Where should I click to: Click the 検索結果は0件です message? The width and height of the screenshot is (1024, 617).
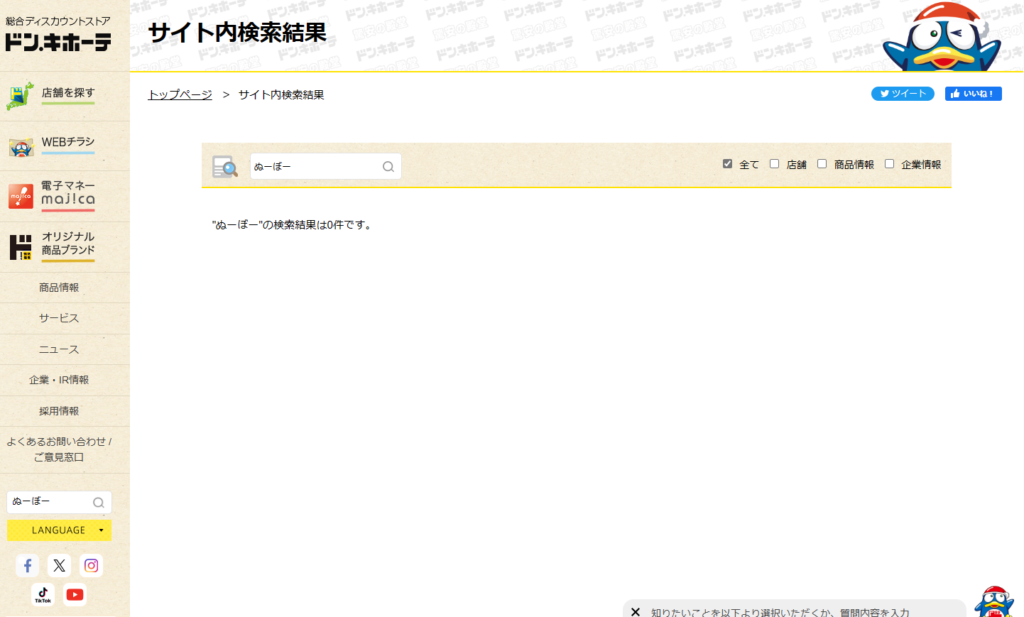(x=293, y=225)
